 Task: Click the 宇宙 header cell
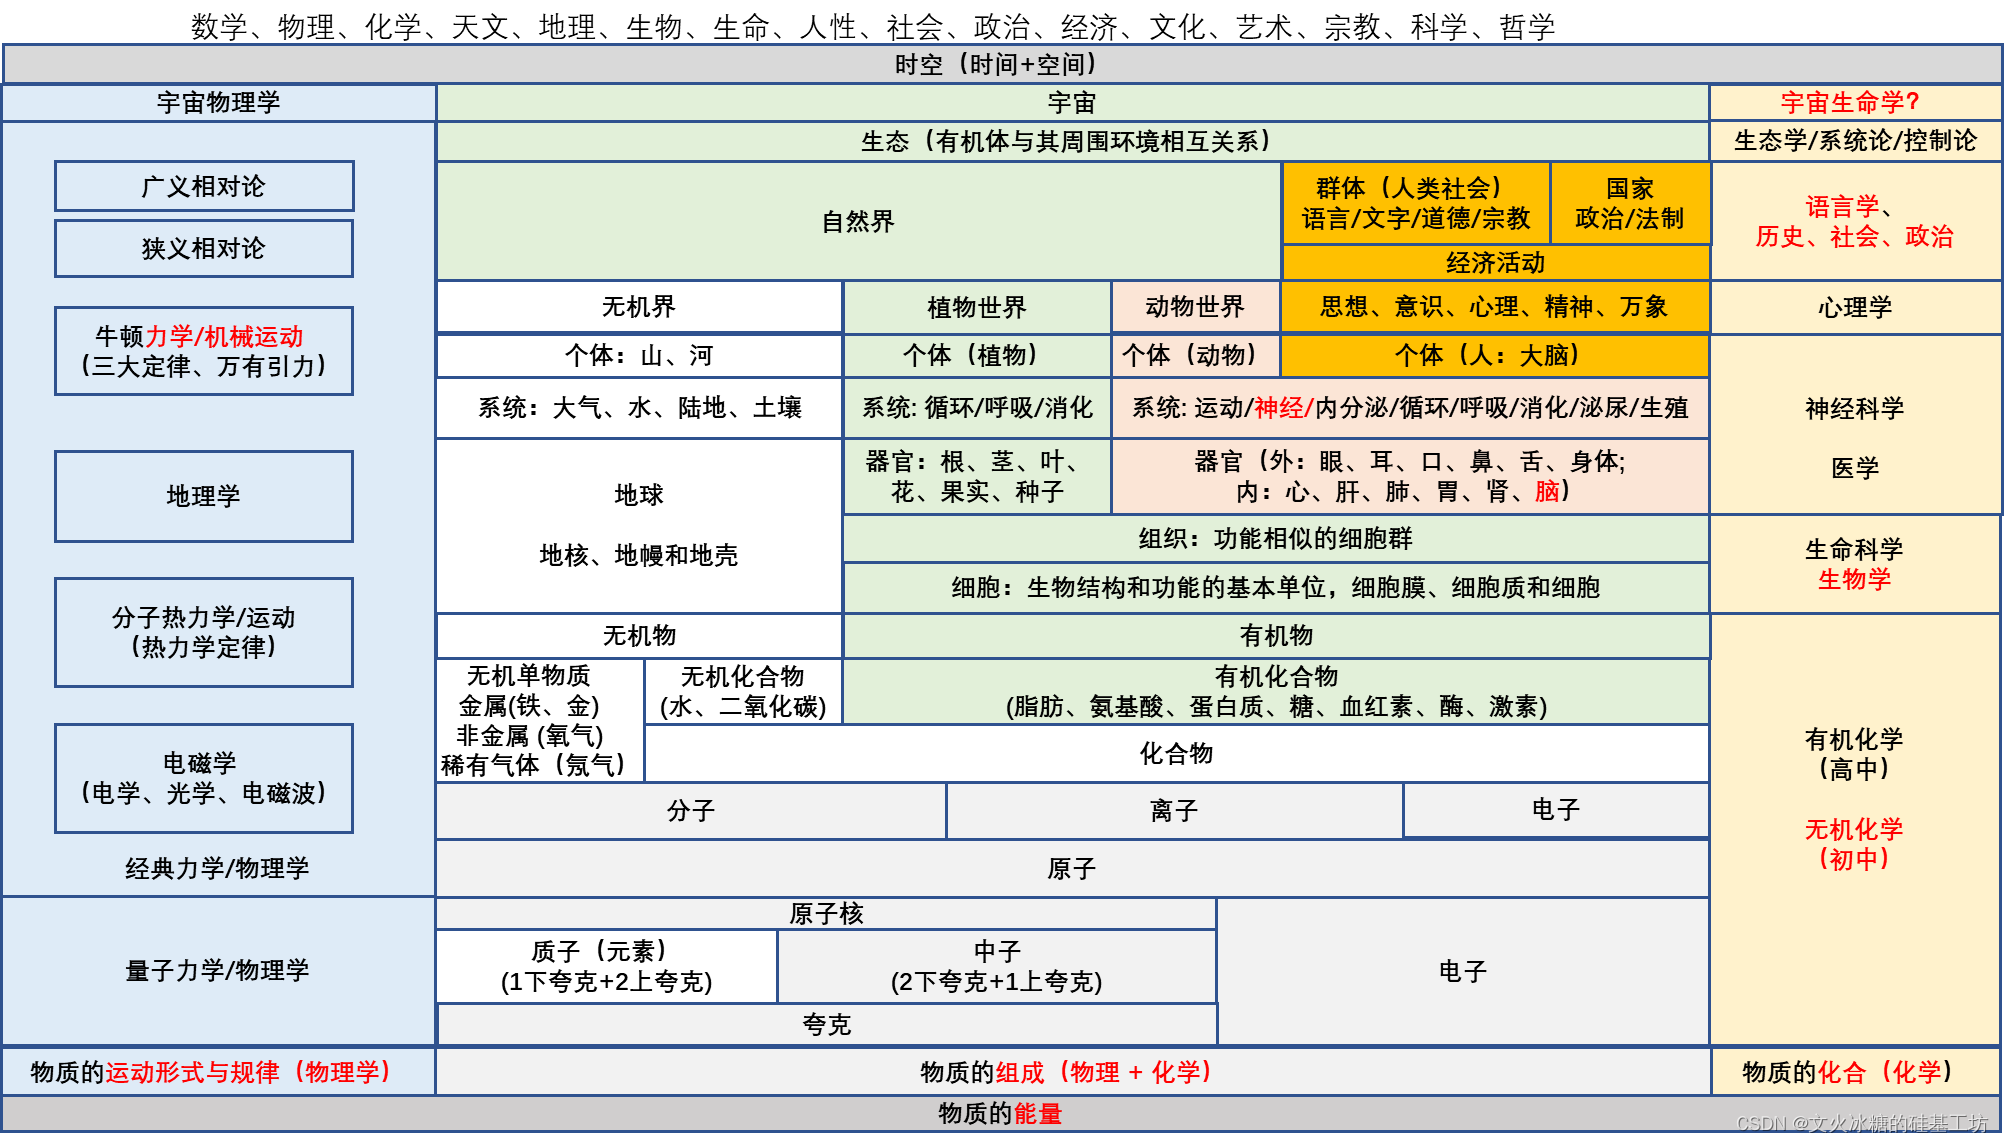coord(1072,102)
